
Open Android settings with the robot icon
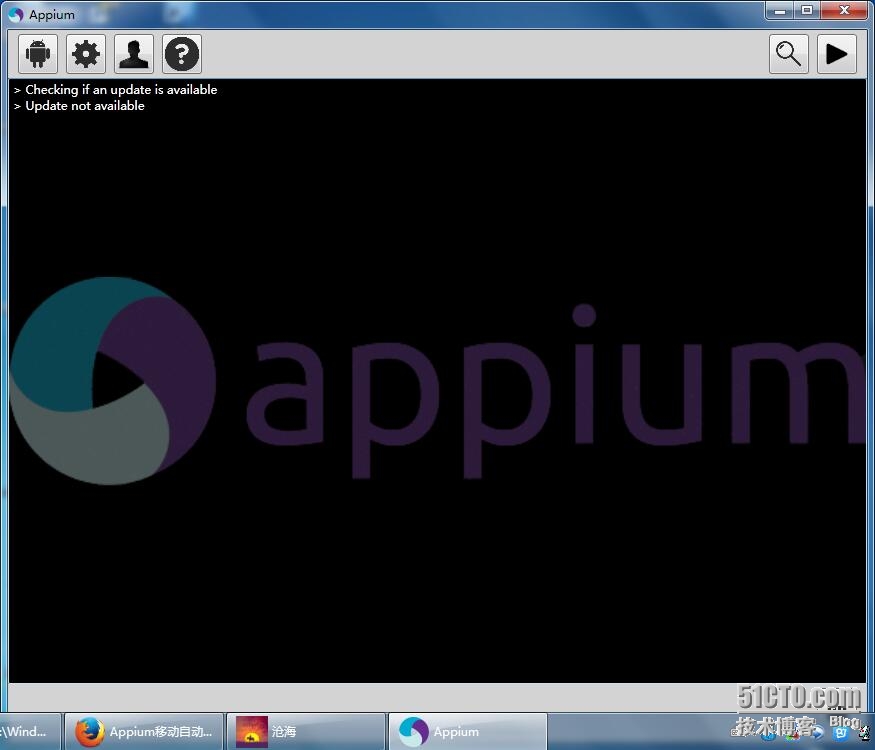coord(38,54)
